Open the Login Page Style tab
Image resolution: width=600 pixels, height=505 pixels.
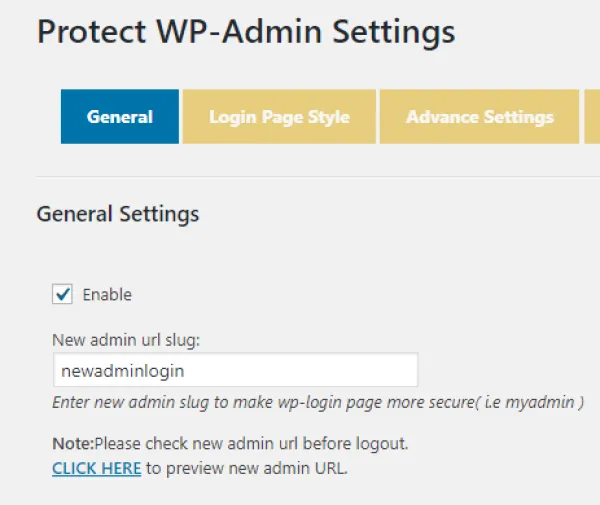[x=279, y=117]
